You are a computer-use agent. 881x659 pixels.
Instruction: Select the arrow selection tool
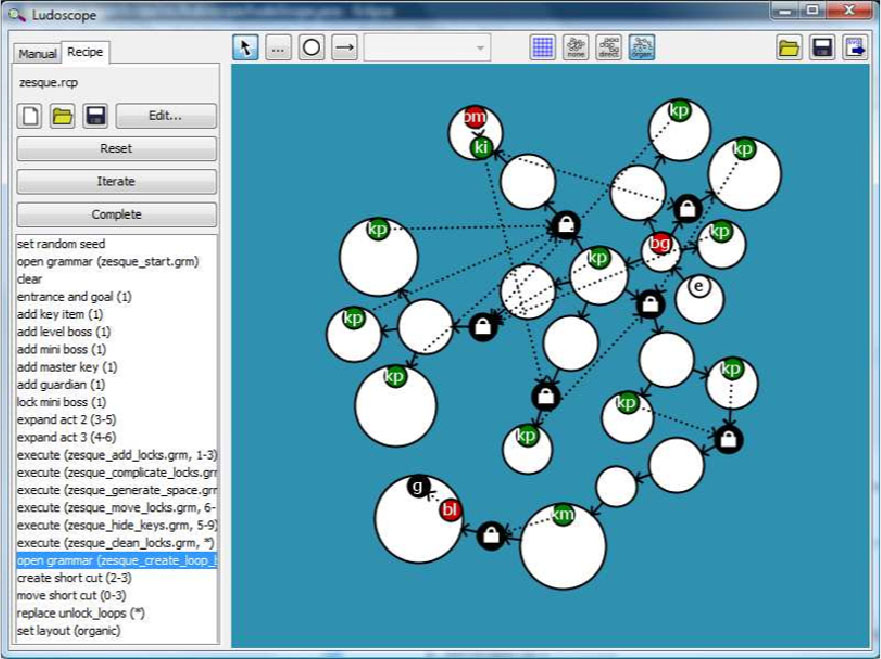[244, 45]
